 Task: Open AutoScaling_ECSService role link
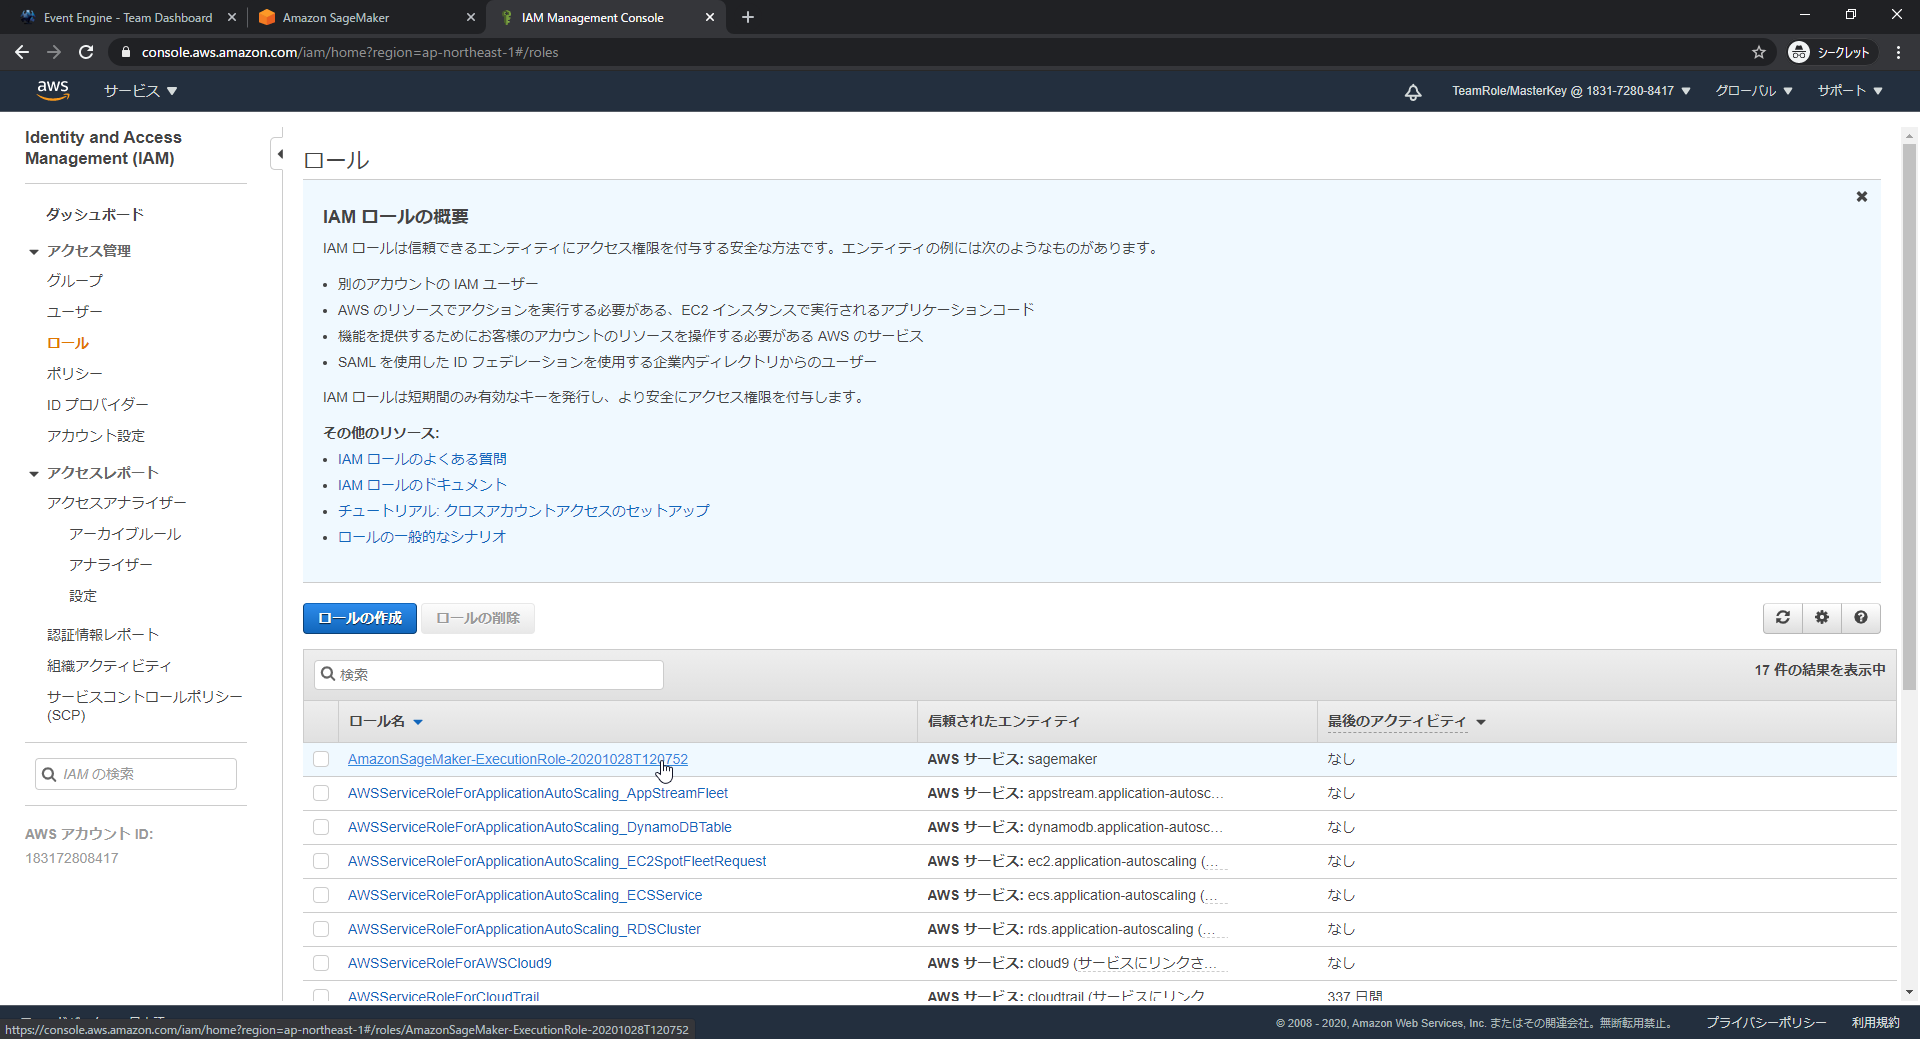click(x=524, y=895)
